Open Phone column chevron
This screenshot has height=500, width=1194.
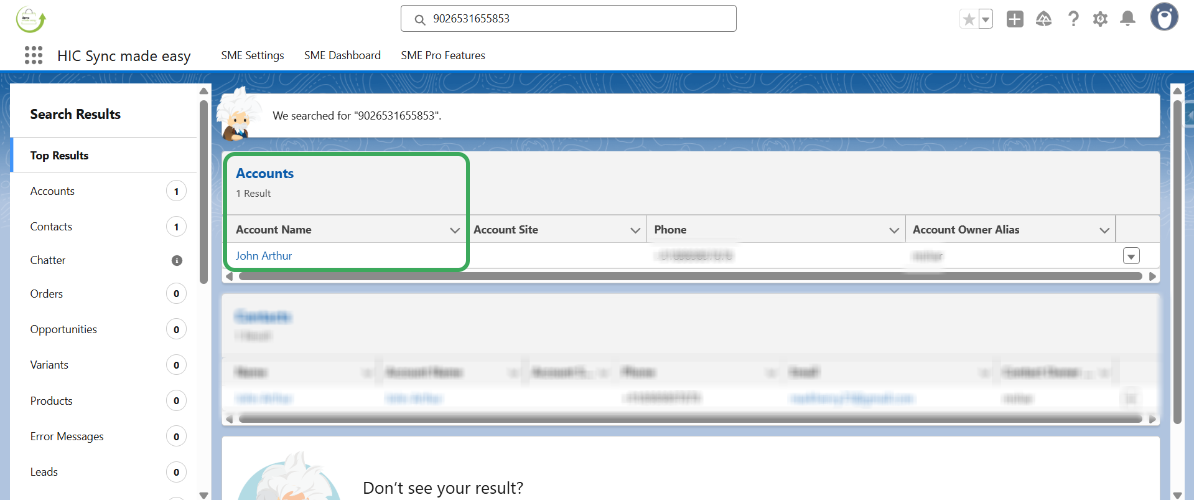click(895, 230)
